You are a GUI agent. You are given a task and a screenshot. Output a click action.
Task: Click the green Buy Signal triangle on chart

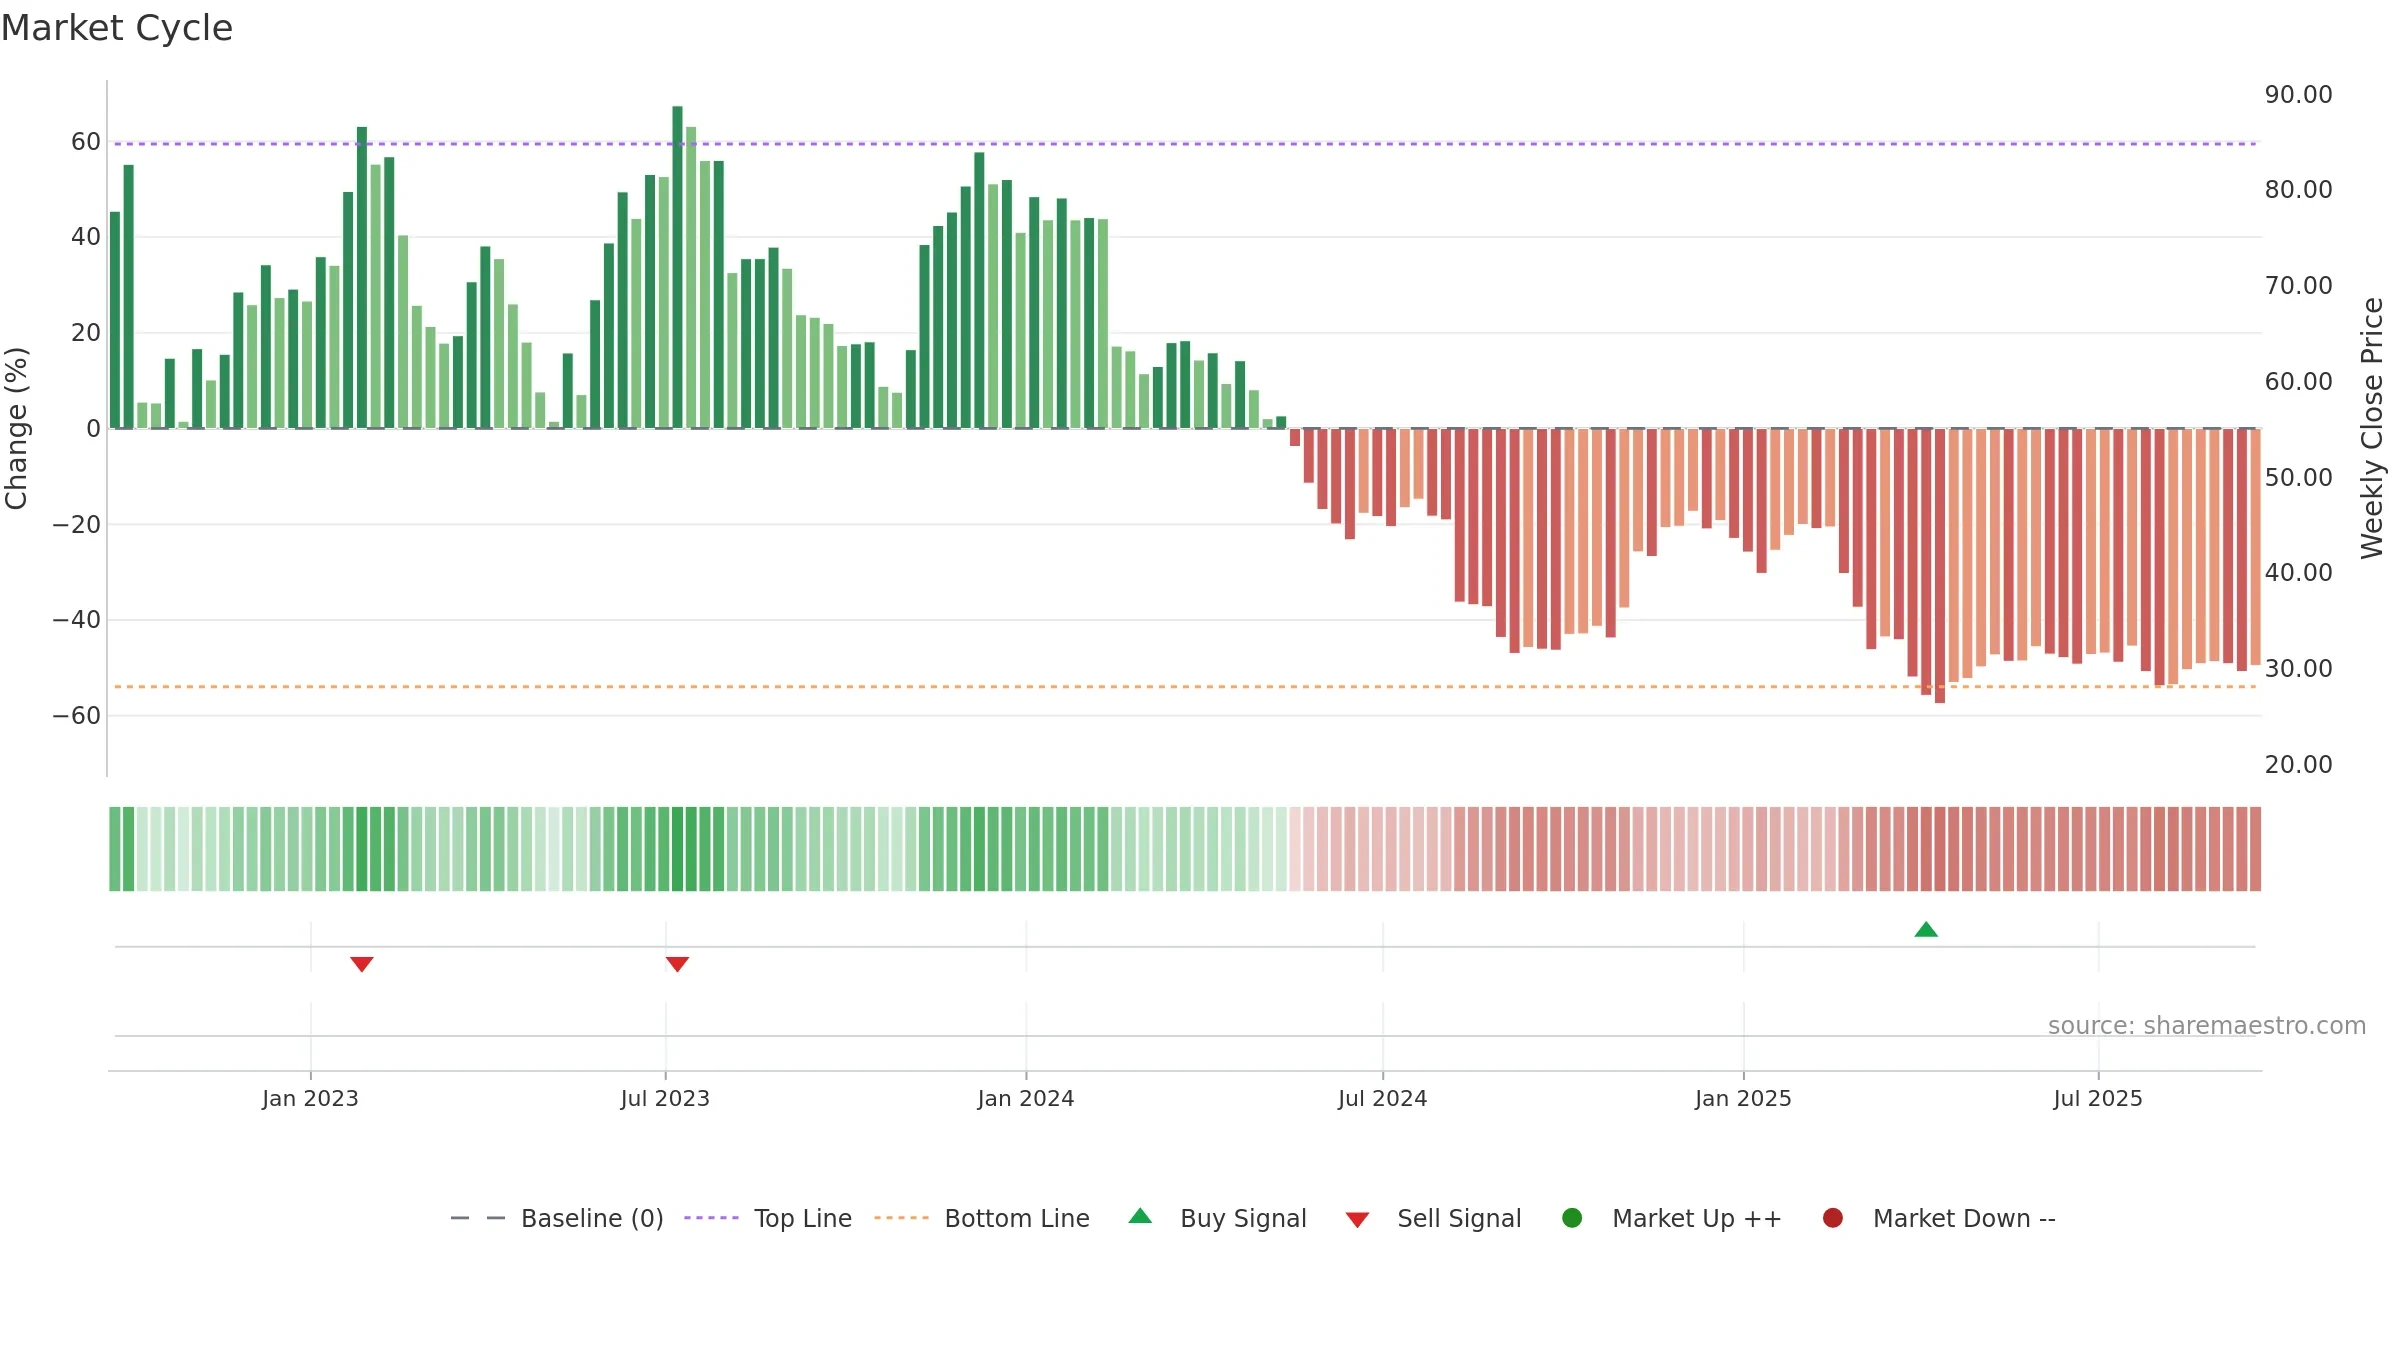click(x=1926, y=930)
